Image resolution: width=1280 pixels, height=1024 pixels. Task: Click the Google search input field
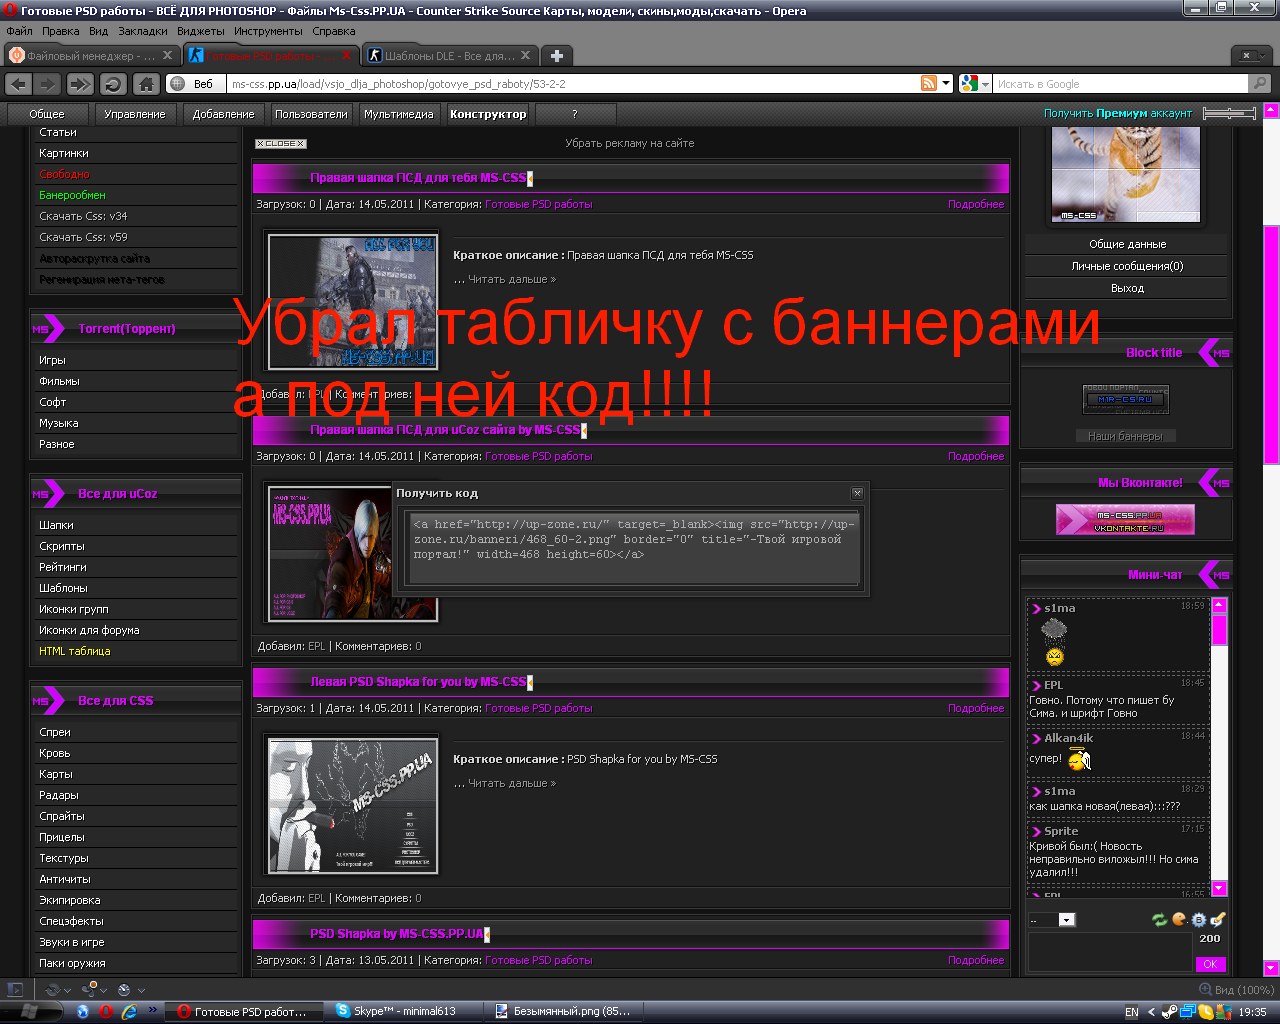coord(1120,84)
